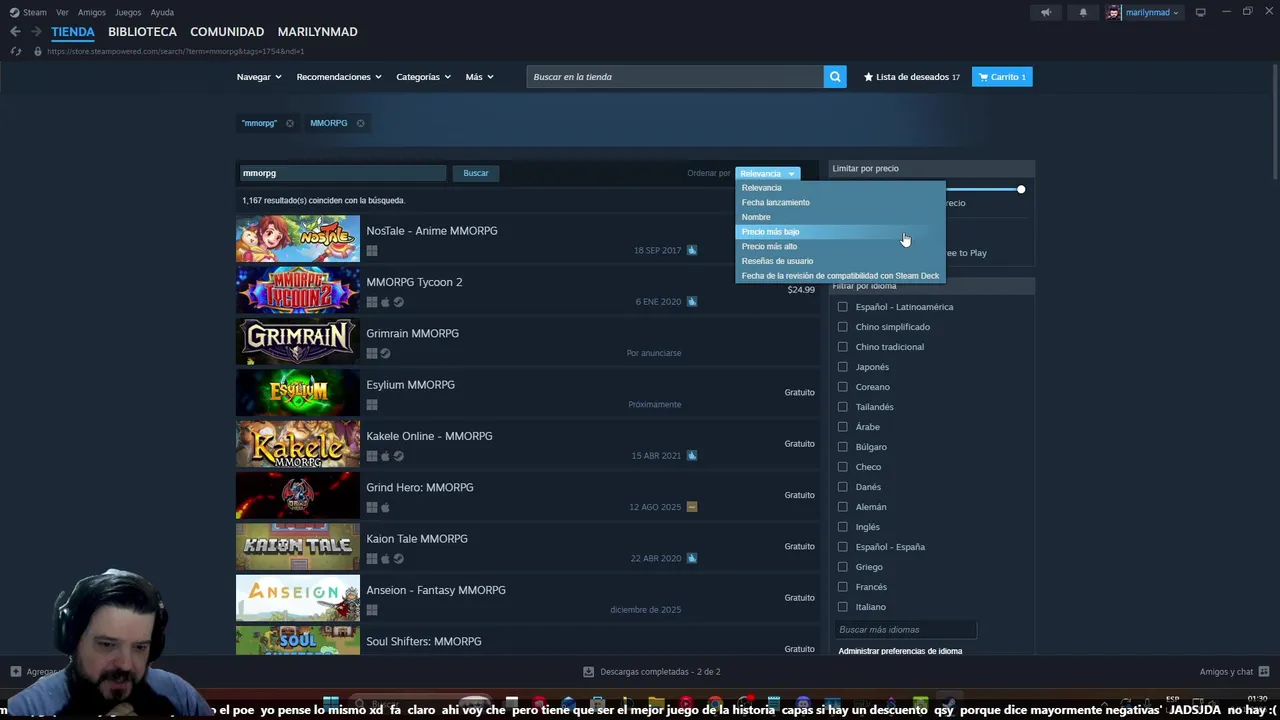Reload the store page

coord(15,51)
